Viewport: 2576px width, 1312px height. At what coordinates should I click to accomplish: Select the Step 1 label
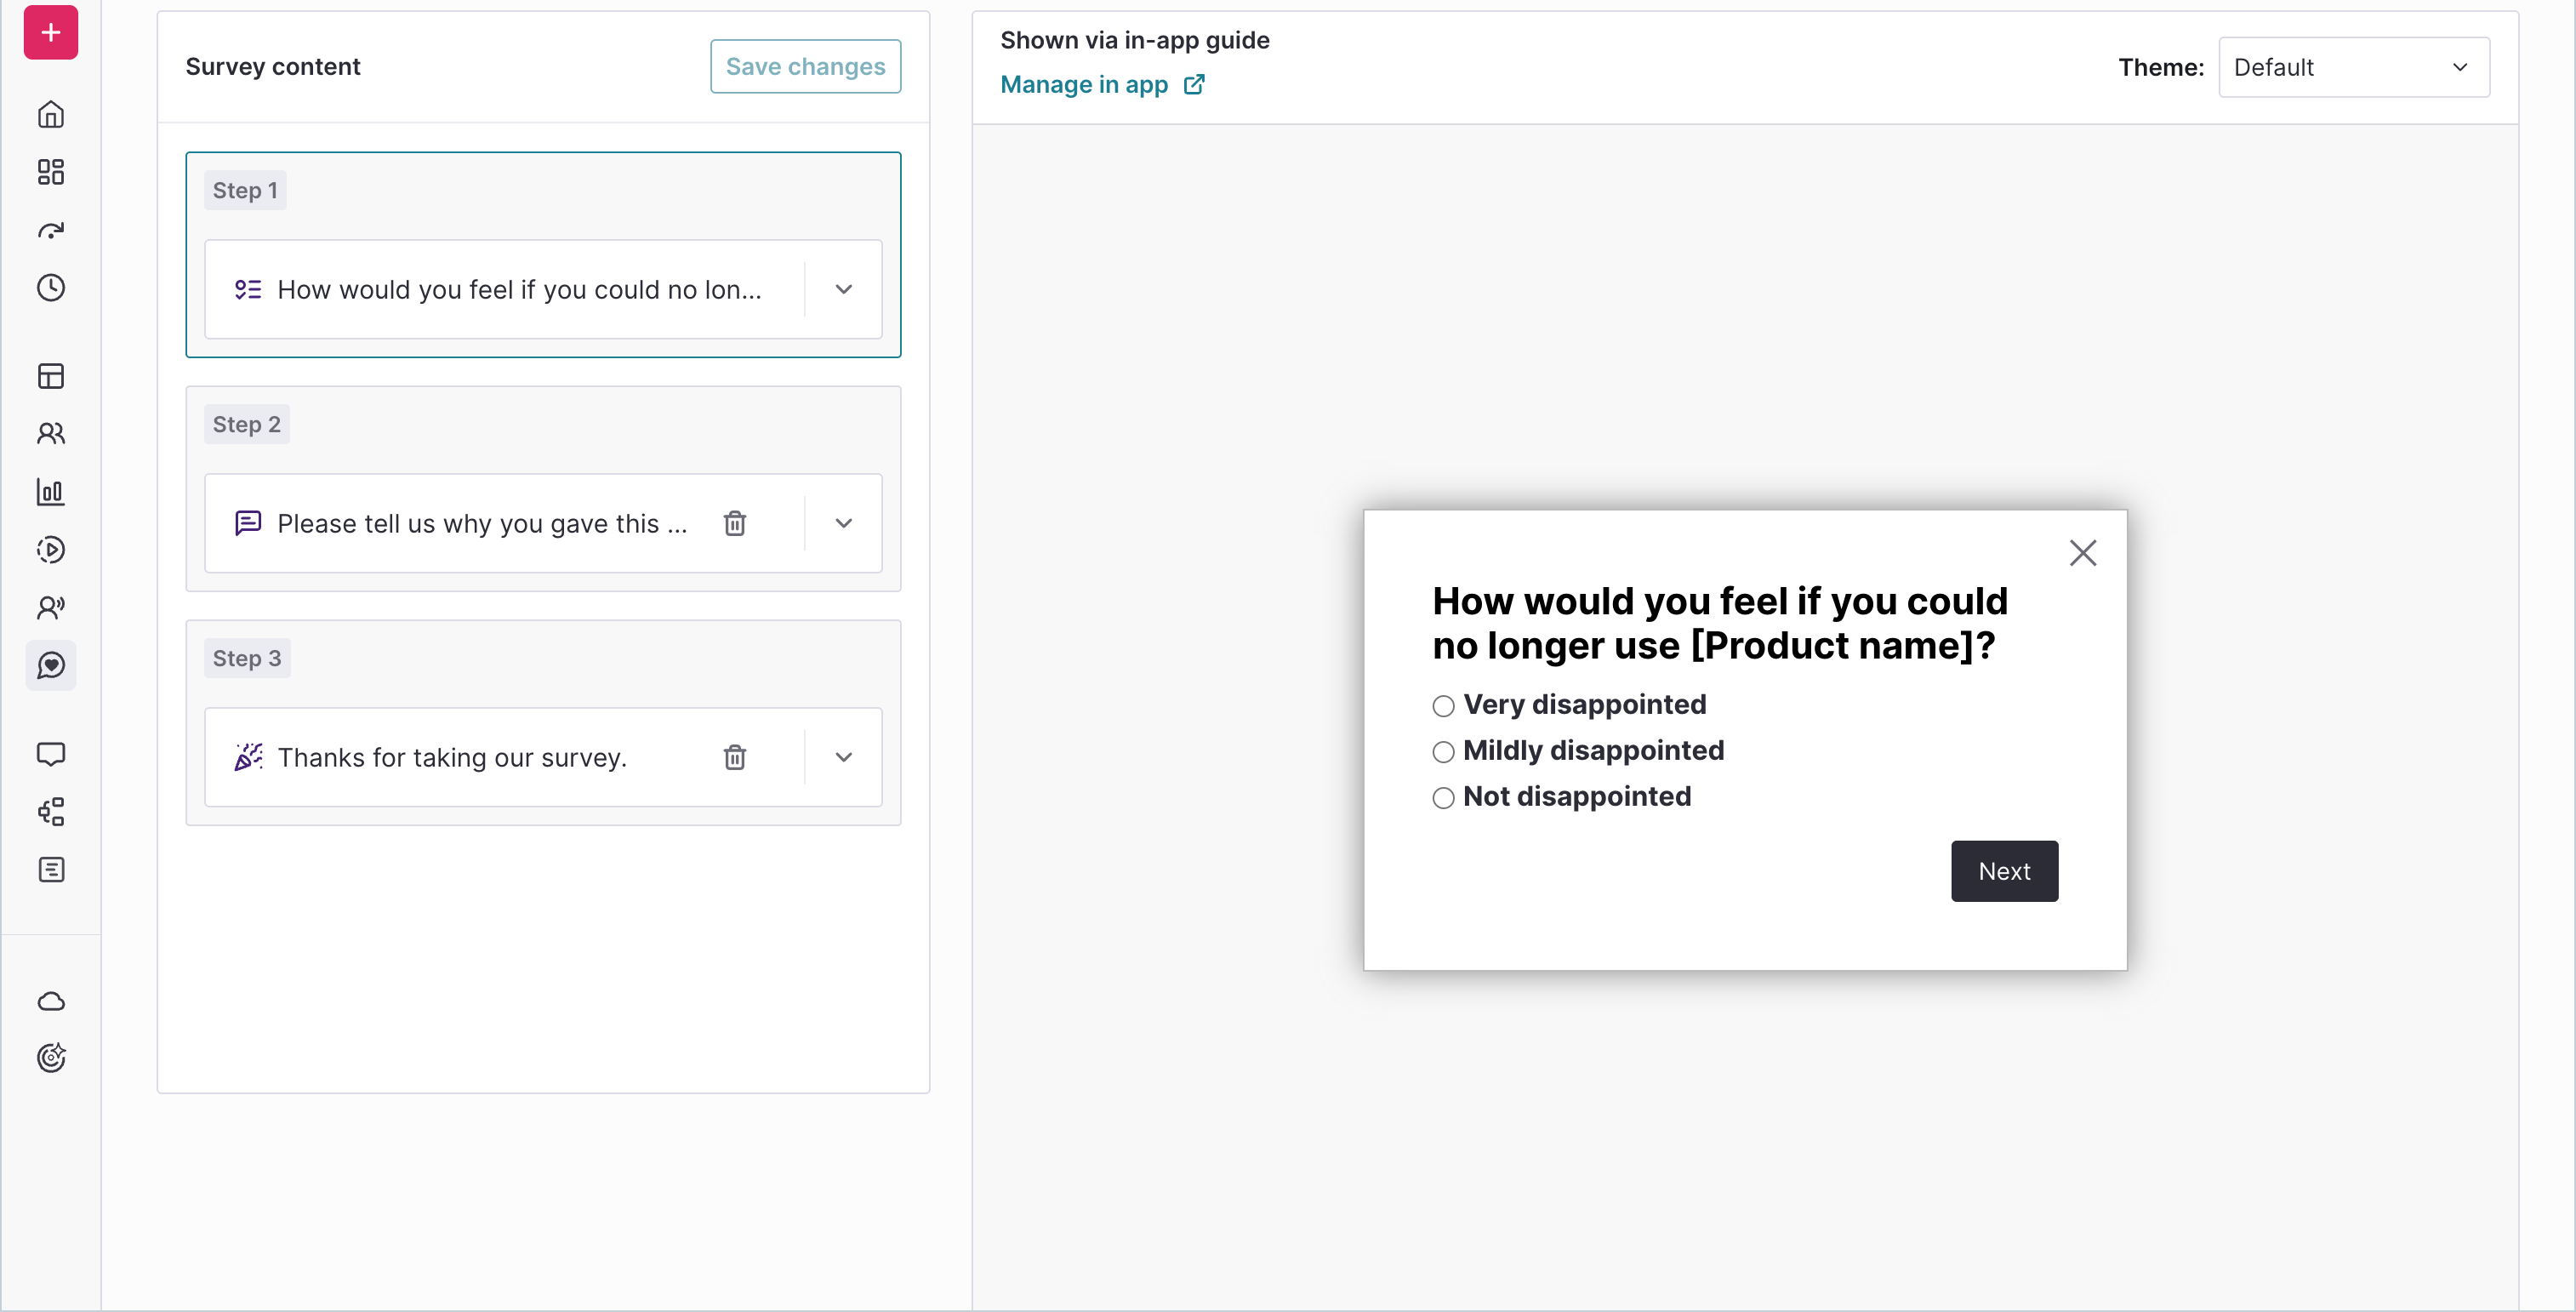click(x=245, y=190)
